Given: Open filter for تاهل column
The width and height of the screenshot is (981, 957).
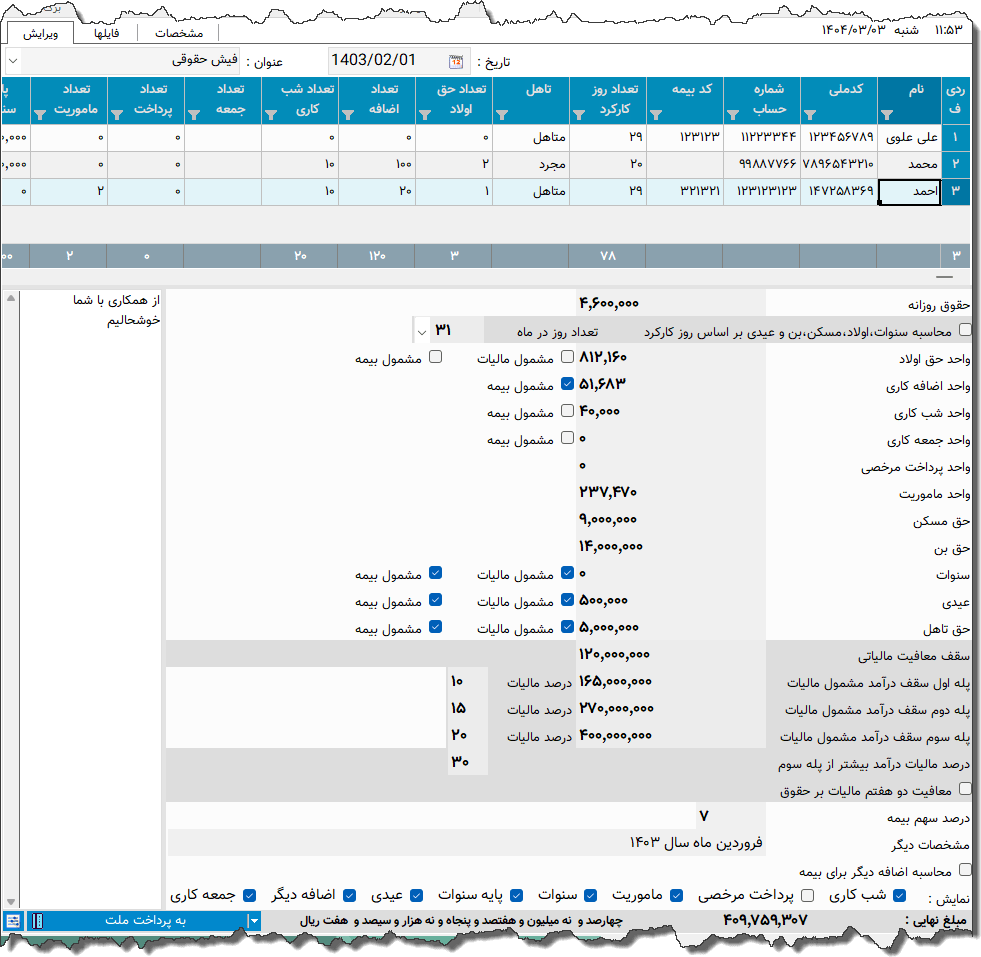Looking at the screenshot, I should click(502, 114).
